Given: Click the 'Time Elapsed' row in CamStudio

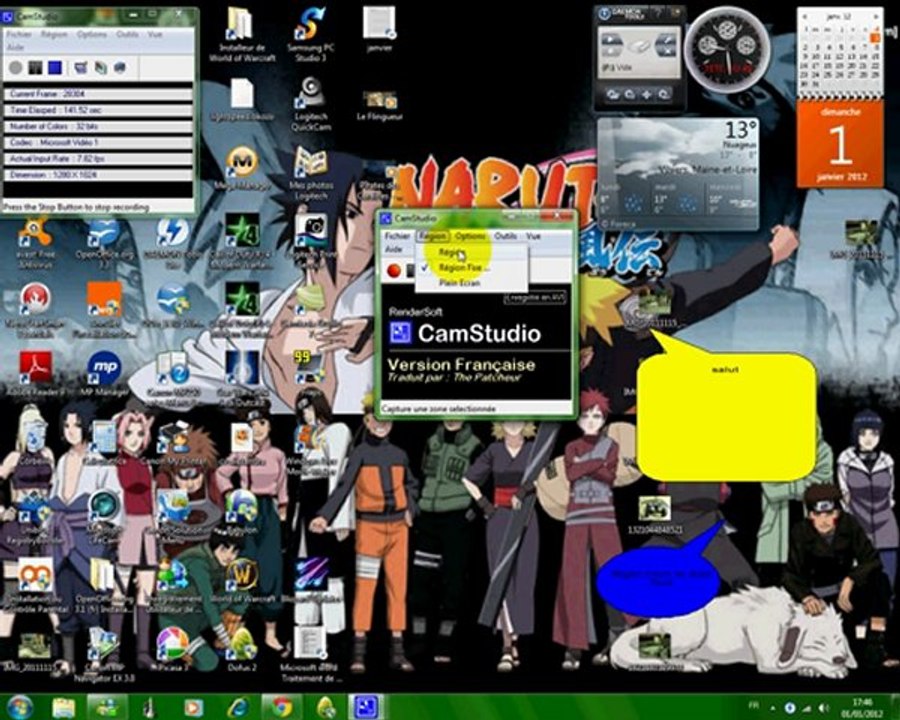Looking at the screenshot, I should [98, 110].
